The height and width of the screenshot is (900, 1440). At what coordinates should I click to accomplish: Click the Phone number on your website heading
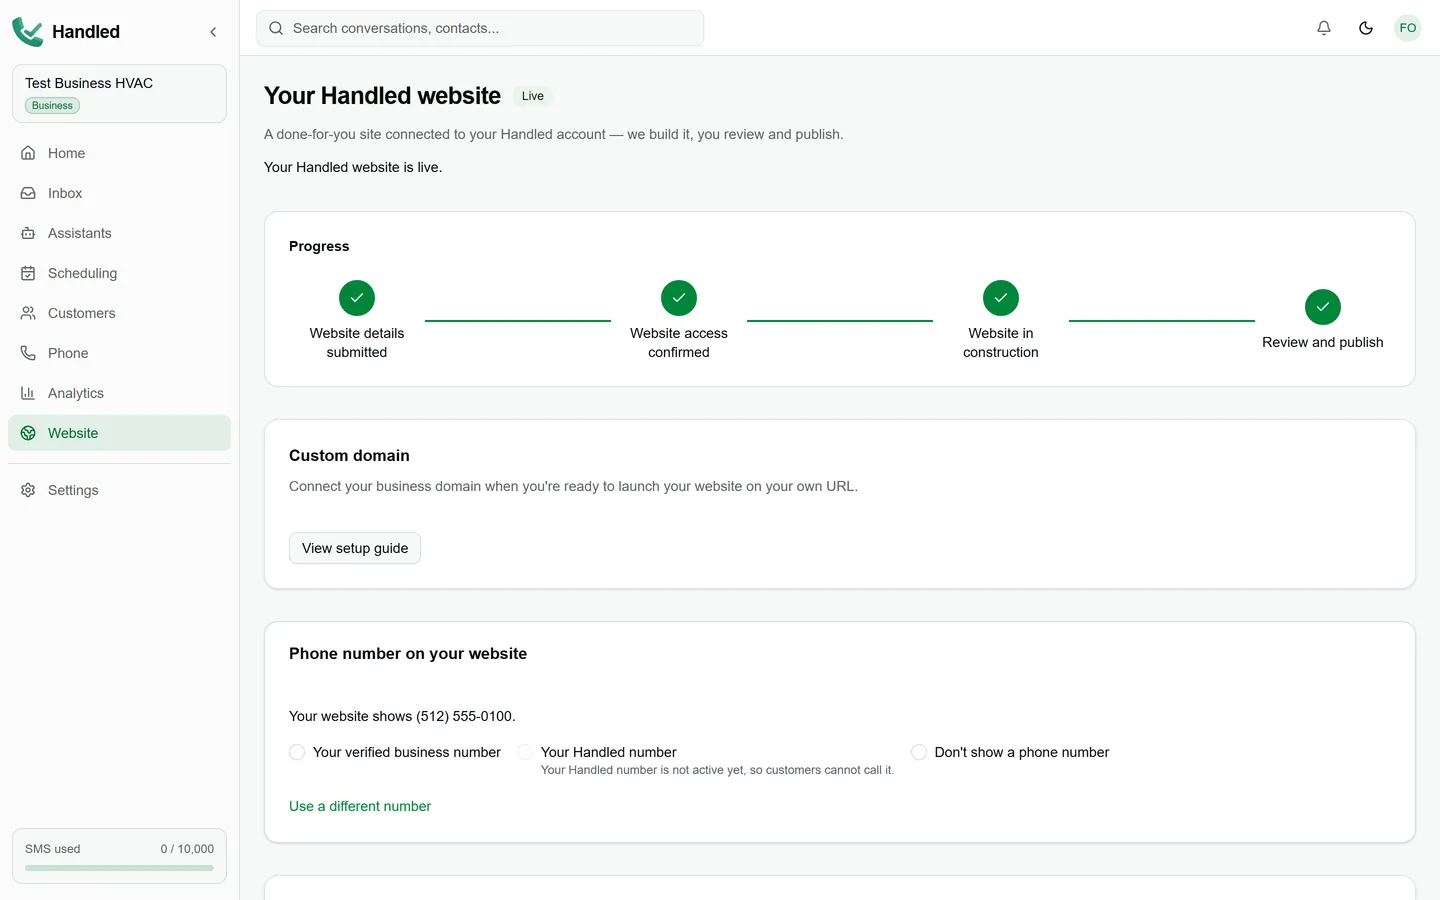tap(408, 654)
